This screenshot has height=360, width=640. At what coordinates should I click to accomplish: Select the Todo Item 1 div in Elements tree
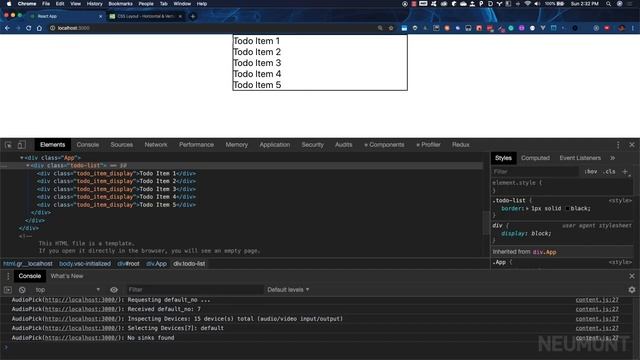tap(116, 173)
